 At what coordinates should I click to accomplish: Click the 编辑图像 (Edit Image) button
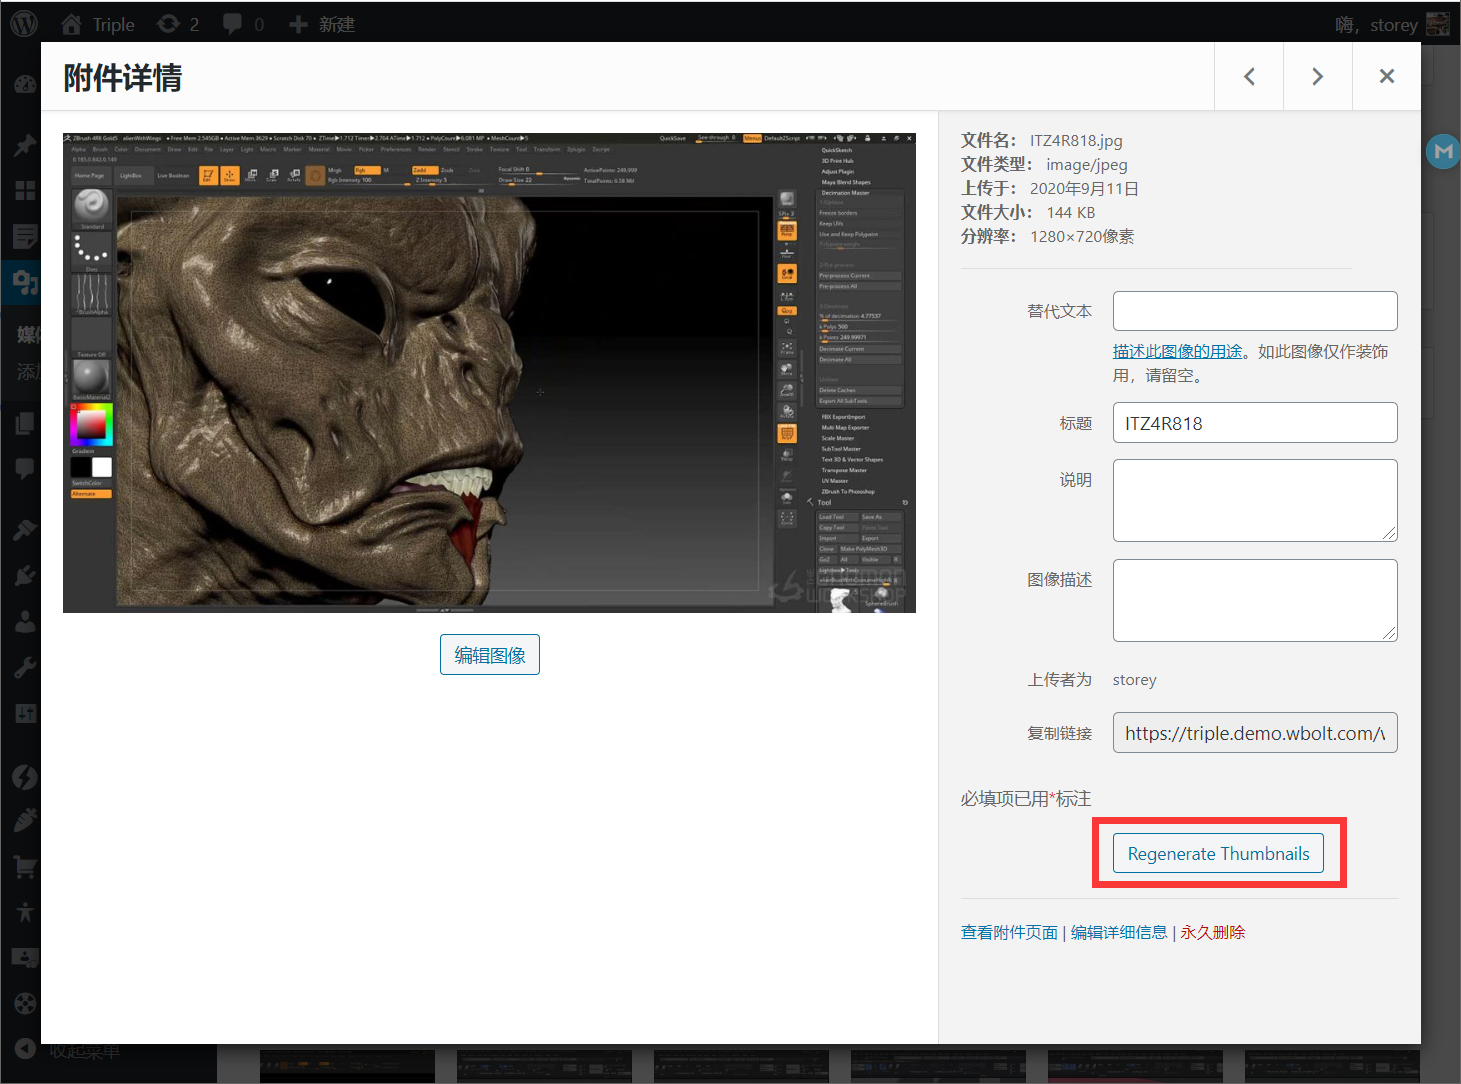pos(489,655)
